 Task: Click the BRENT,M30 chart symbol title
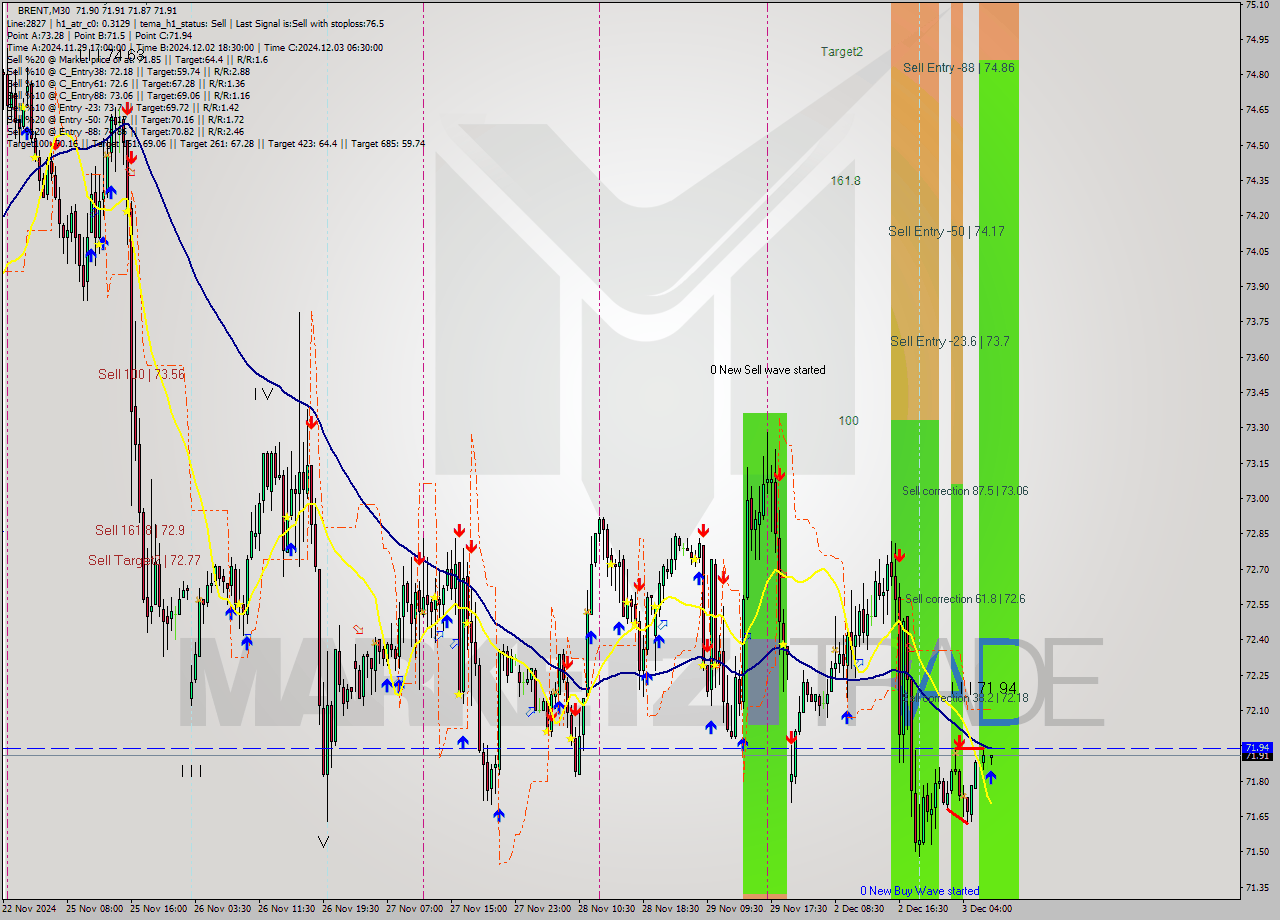[43, 10]
